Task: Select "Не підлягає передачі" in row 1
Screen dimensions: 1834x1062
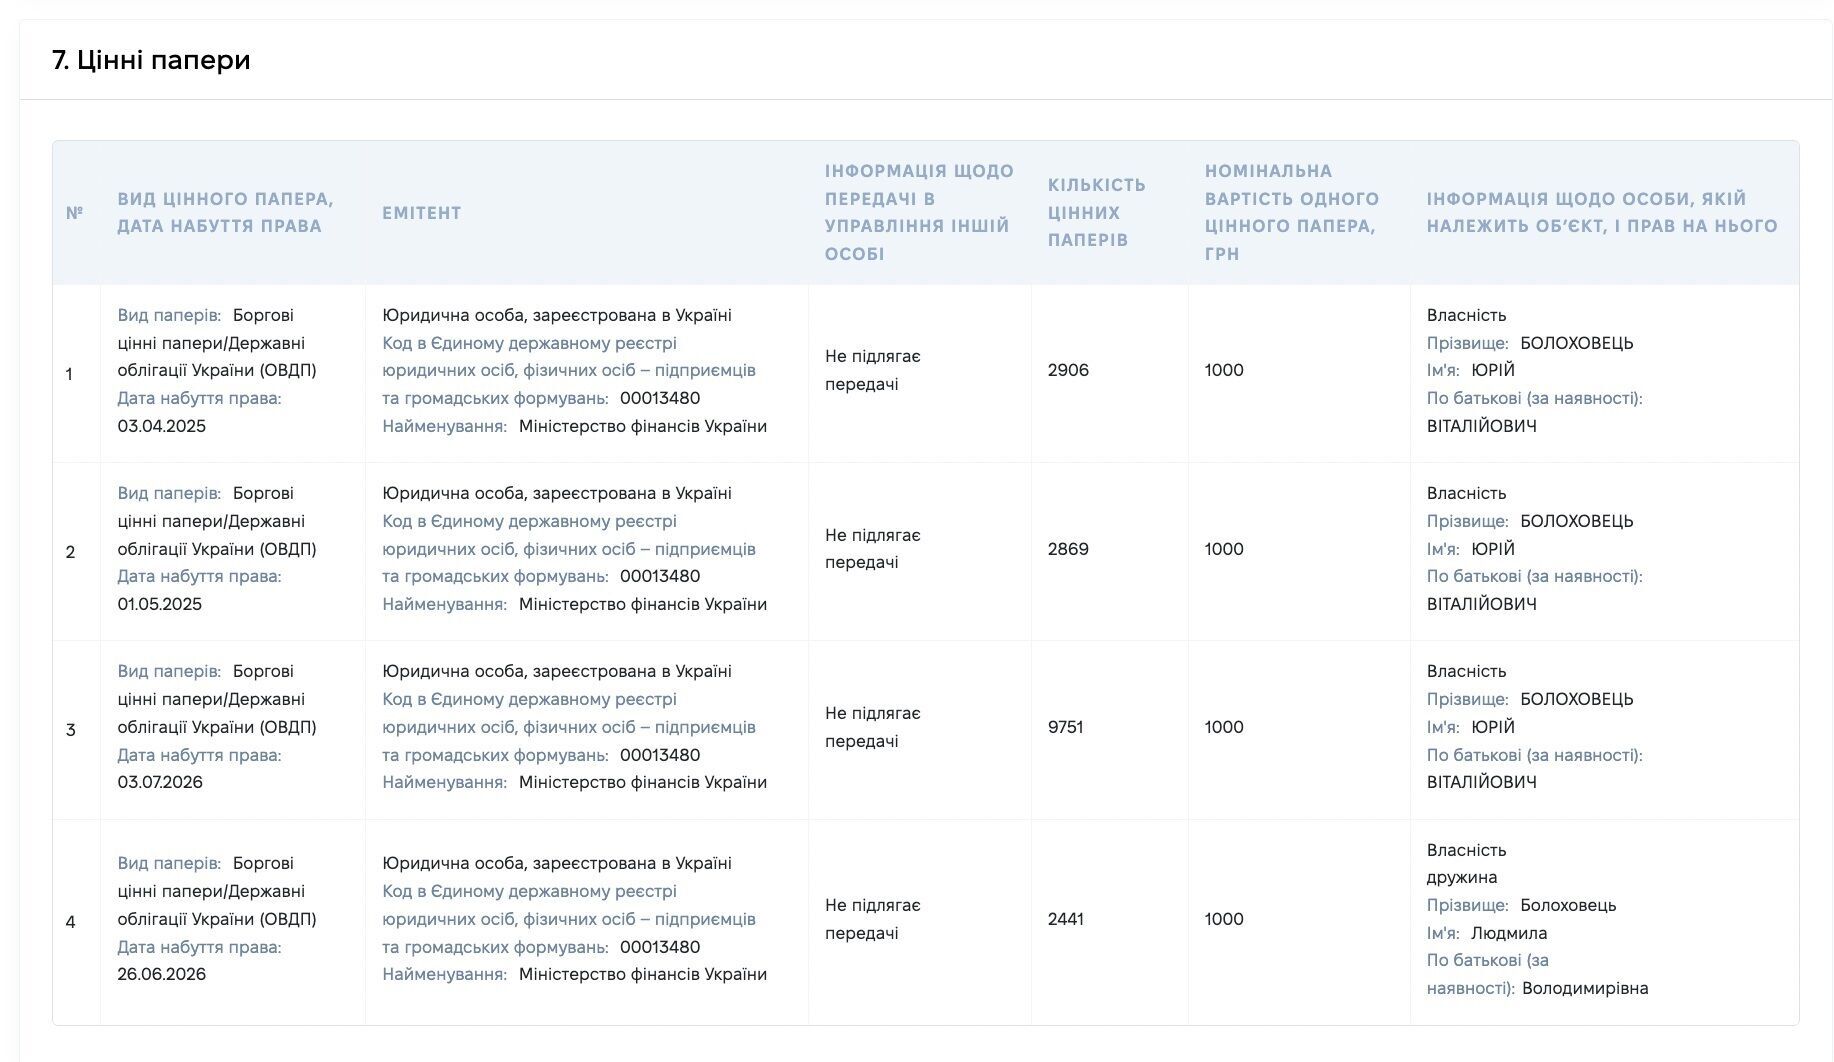Action: 873,370
